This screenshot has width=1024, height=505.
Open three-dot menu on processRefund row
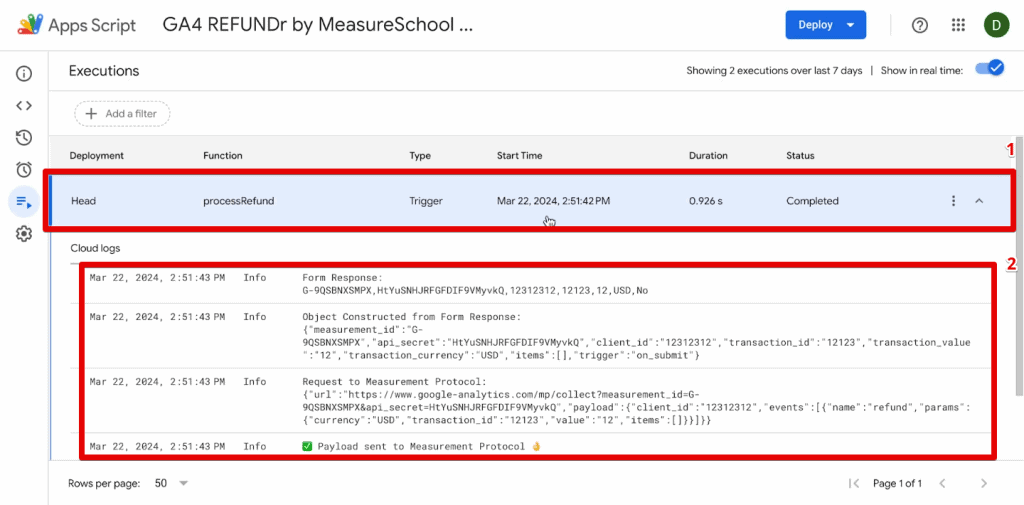pos(953,201)
